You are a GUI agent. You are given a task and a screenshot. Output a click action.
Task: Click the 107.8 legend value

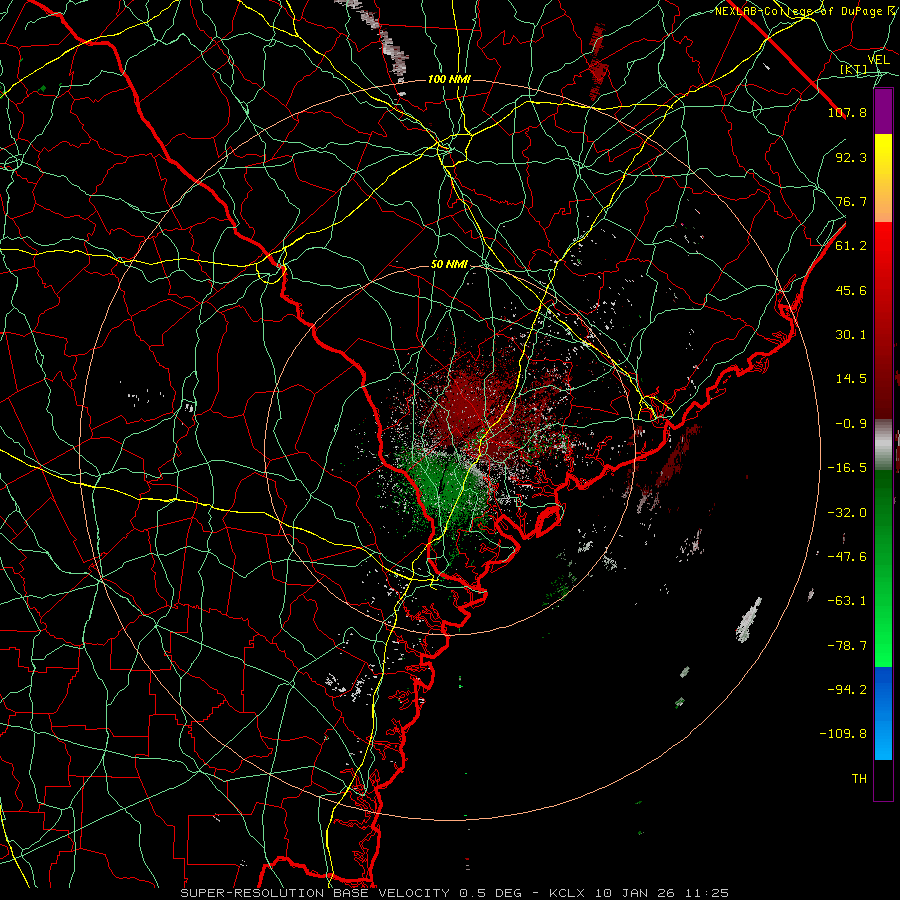point(847,112)
